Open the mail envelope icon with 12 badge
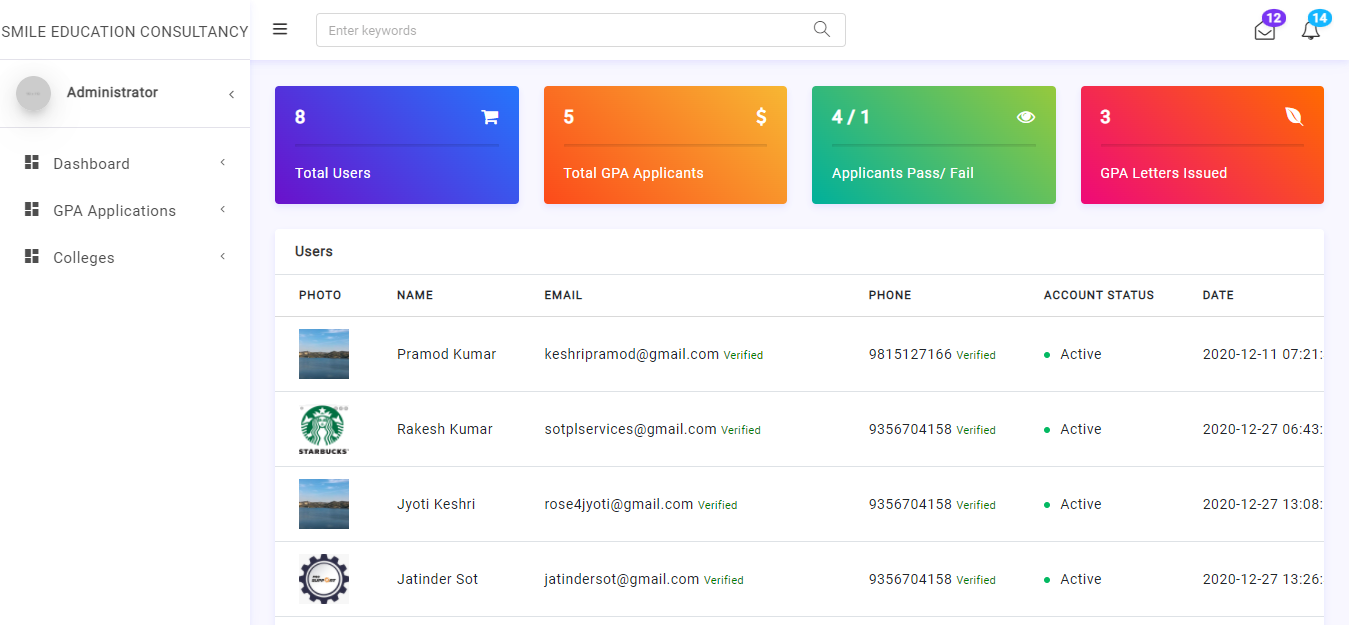 click(1265, 30)
